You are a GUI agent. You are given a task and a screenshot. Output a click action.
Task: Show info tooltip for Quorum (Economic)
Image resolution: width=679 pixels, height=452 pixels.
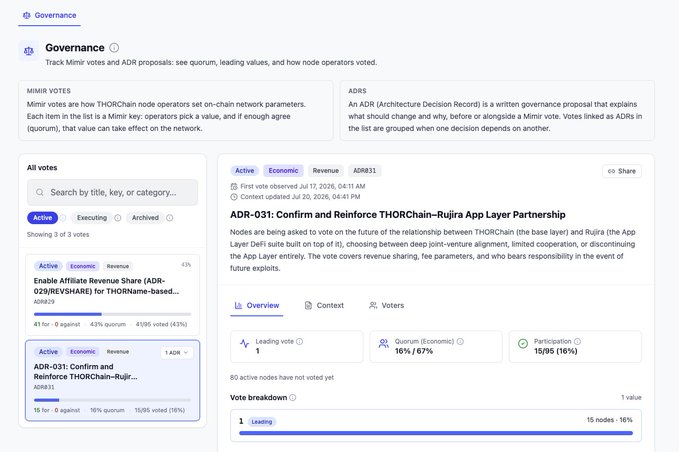(x=460, y=342)
